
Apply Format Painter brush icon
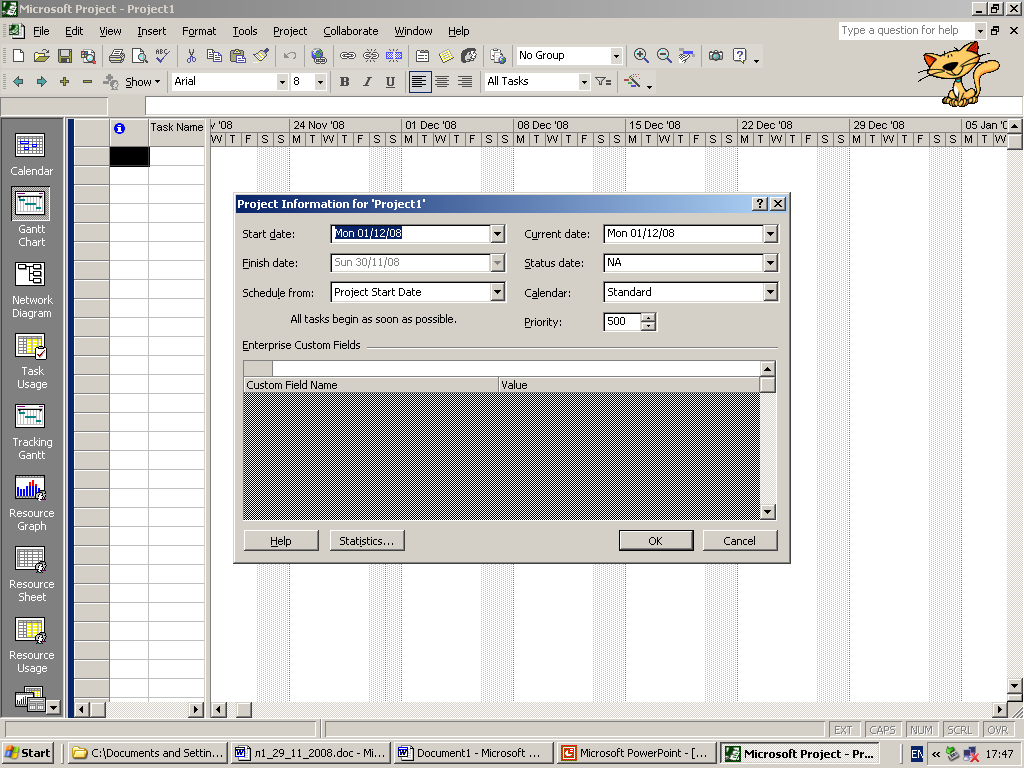(x=261, y=56)
